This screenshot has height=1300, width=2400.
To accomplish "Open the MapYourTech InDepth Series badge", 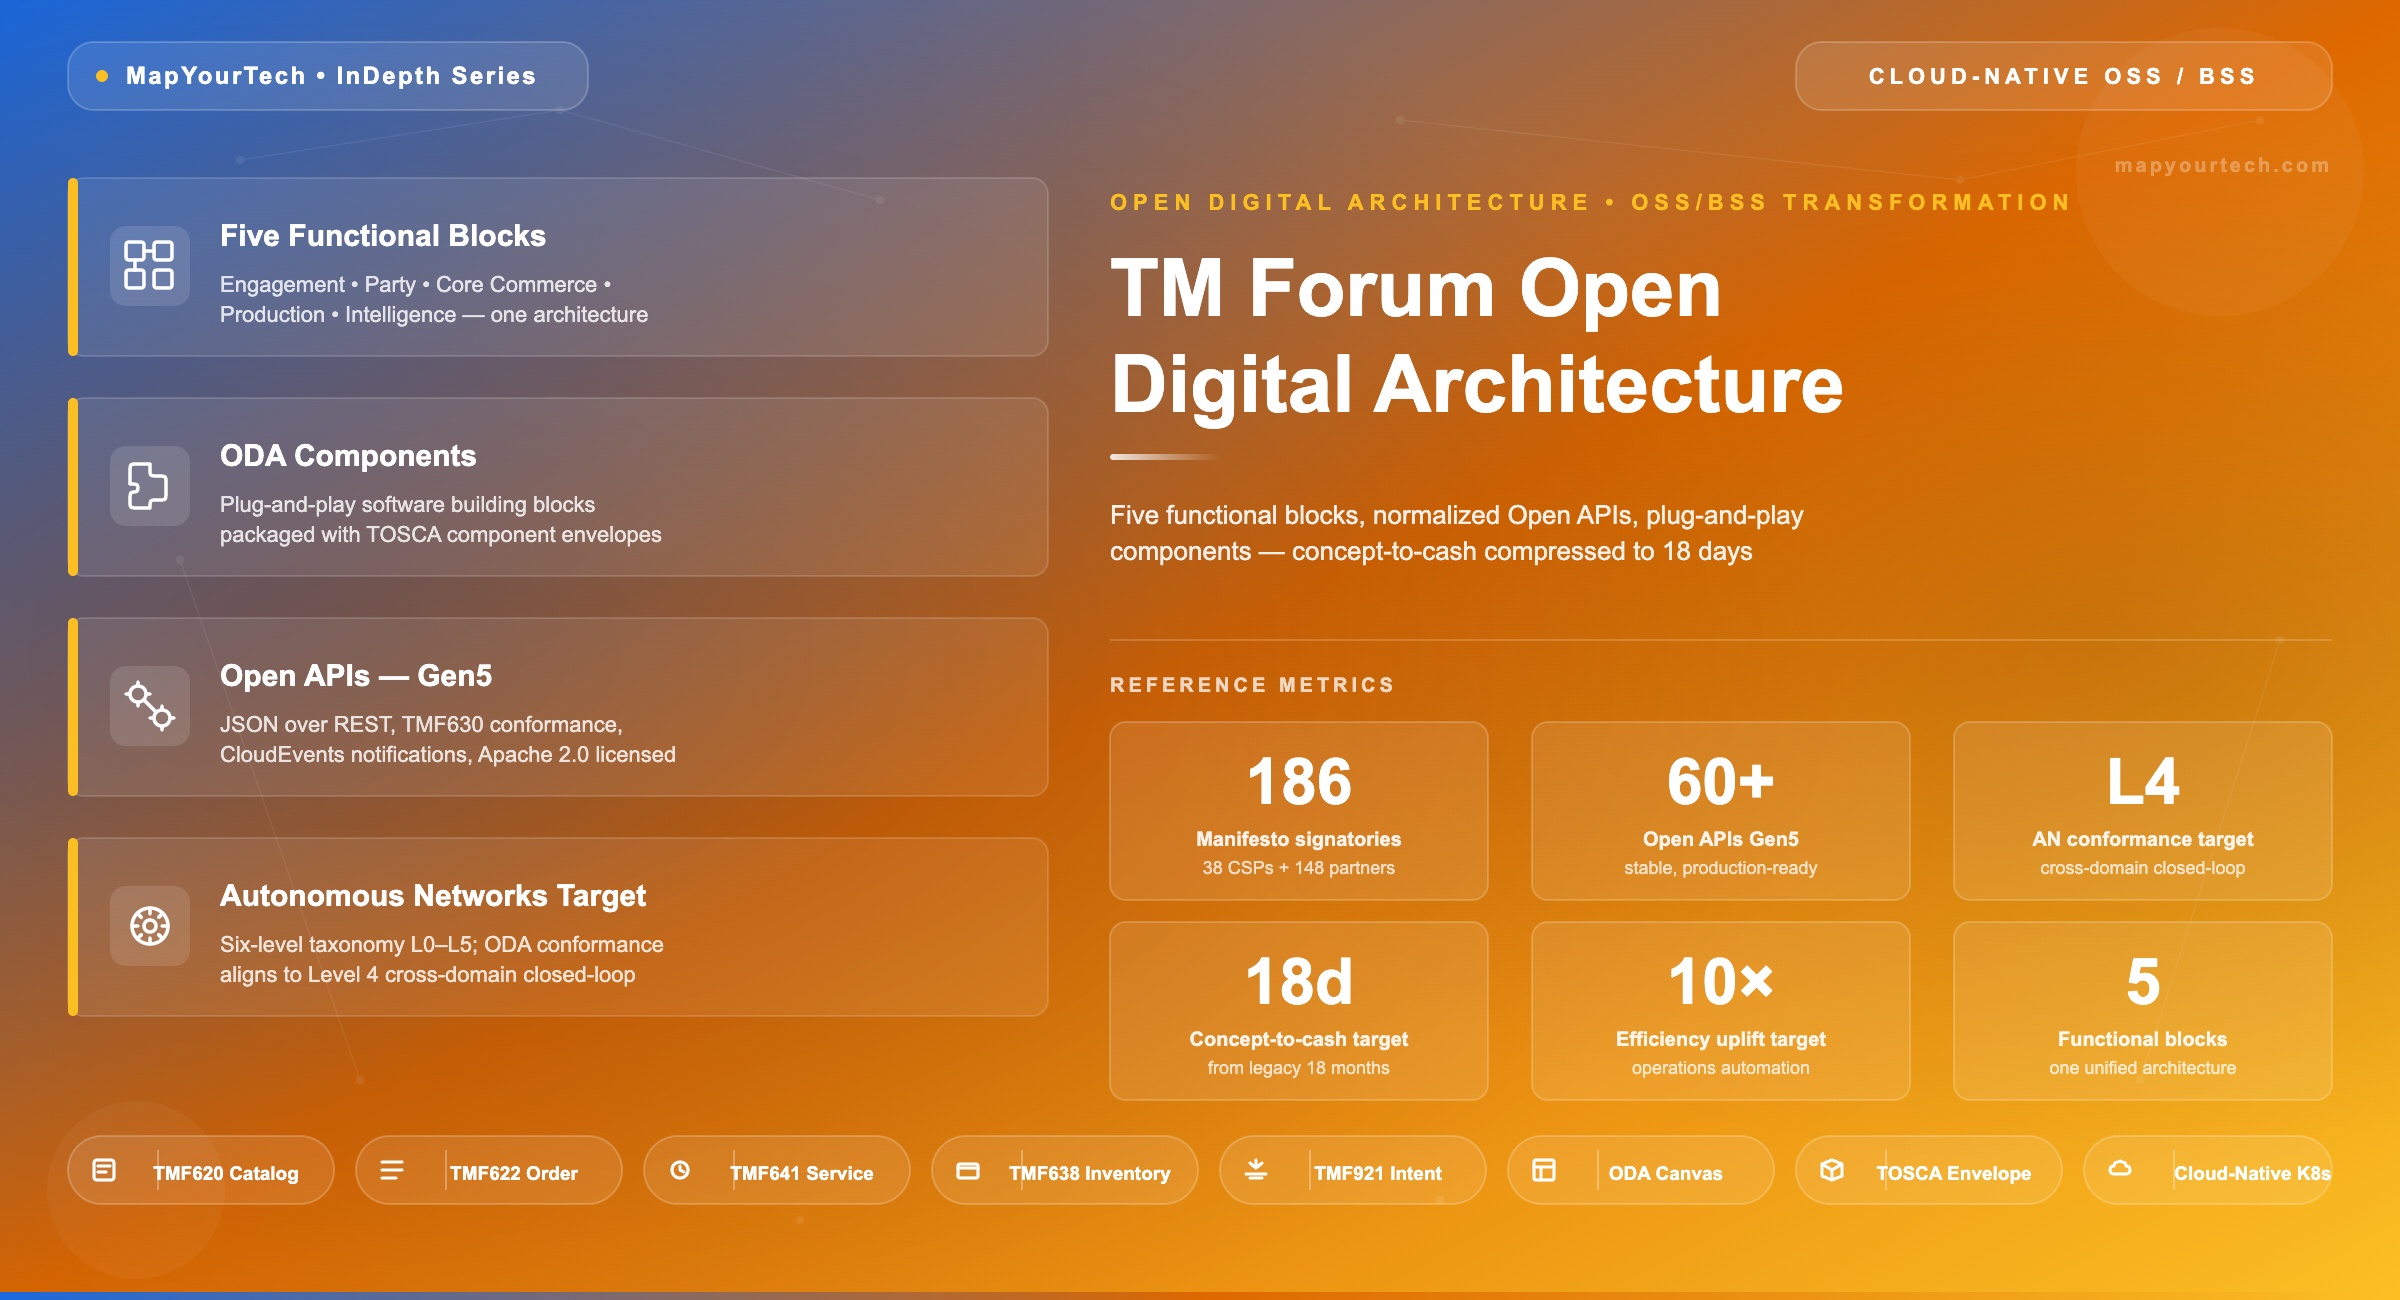I will (328, 76).
